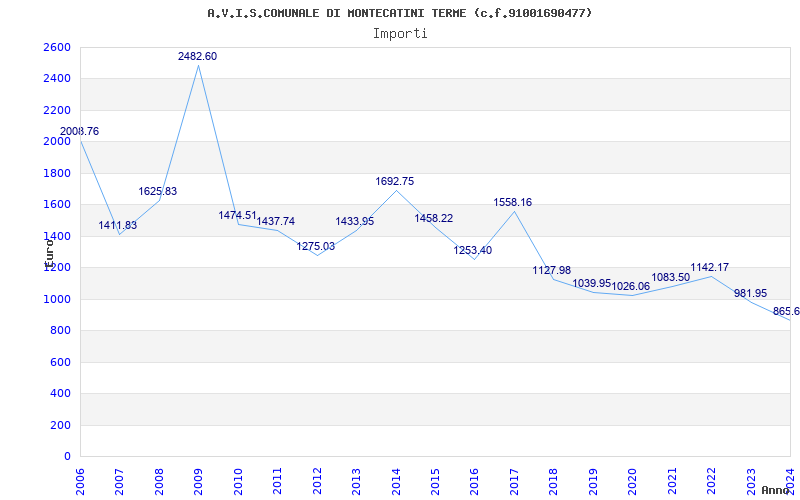This screenshot has width=800, height=500.
Task: Click the 1275.03 data label
Action: (316, 247)
